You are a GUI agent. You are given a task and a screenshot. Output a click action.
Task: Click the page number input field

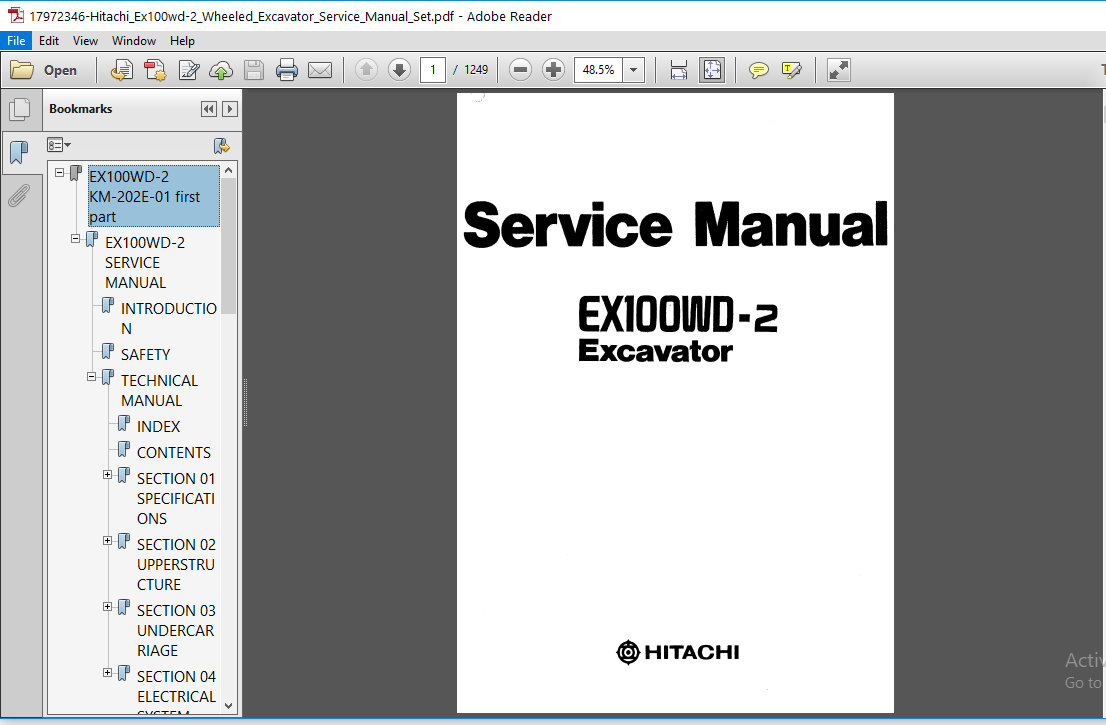click(432, 70)
